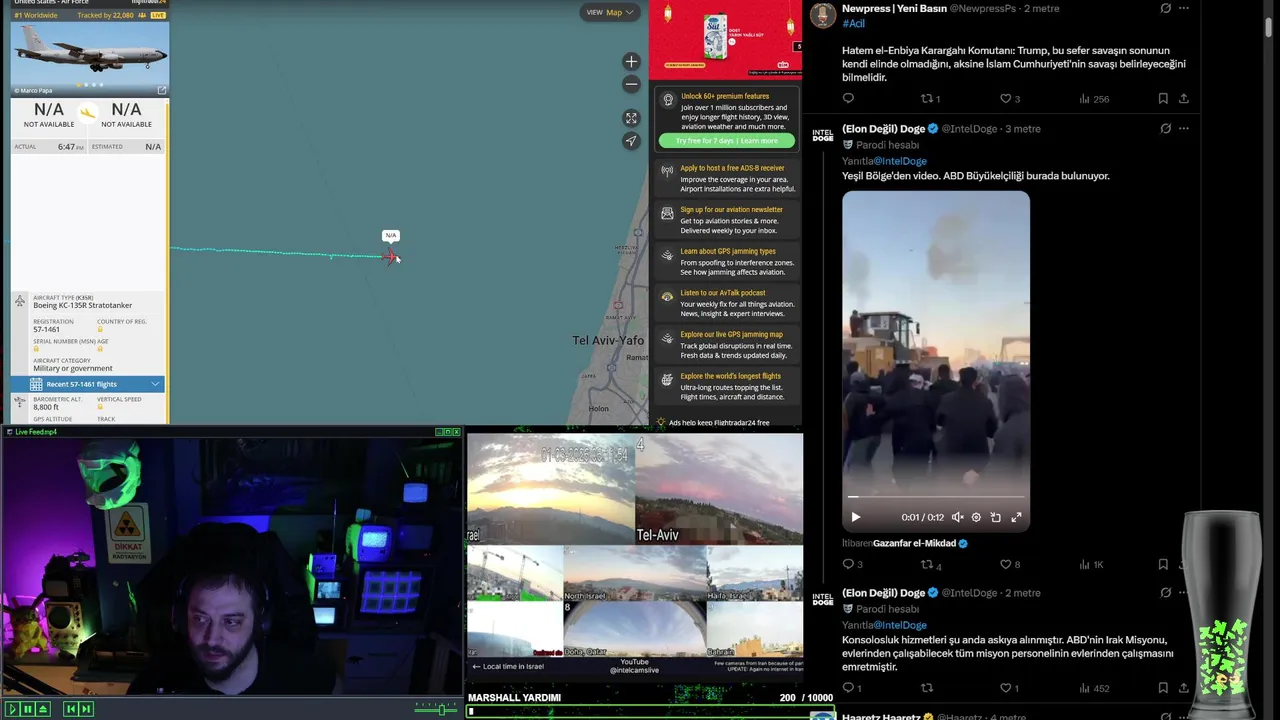Zoom in on the flight map
The width and height of the screenshot is (1280, 720).
(631, 62)
